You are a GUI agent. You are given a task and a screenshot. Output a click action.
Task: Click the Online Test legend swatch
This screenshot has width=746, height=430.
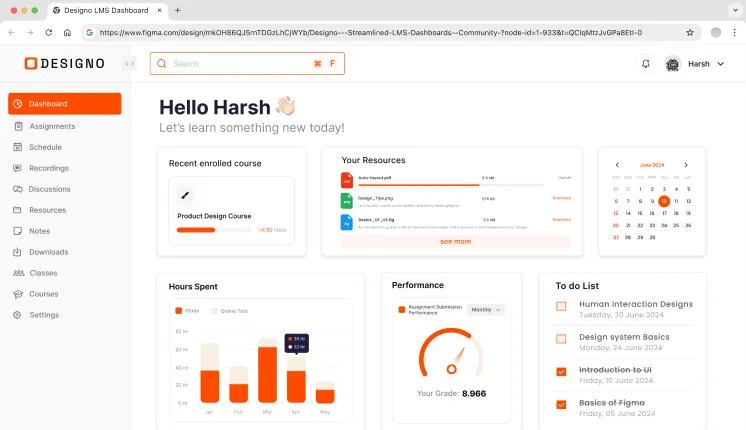215,311
